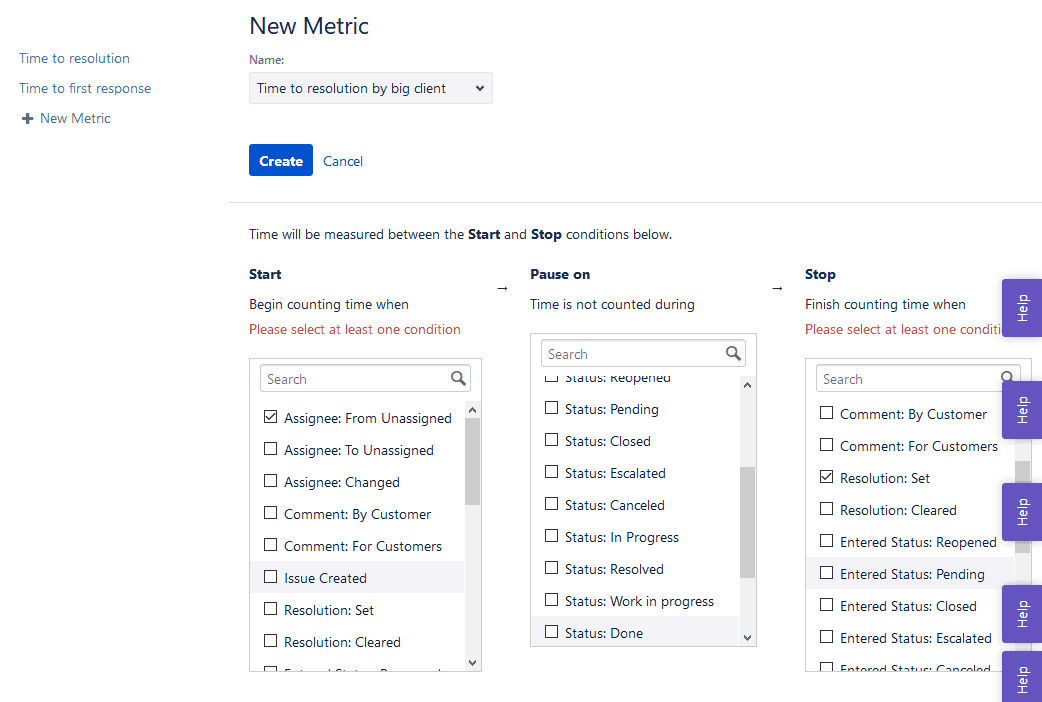
Task: Click the Start list search magnifier icon
Action: (458, 379)
